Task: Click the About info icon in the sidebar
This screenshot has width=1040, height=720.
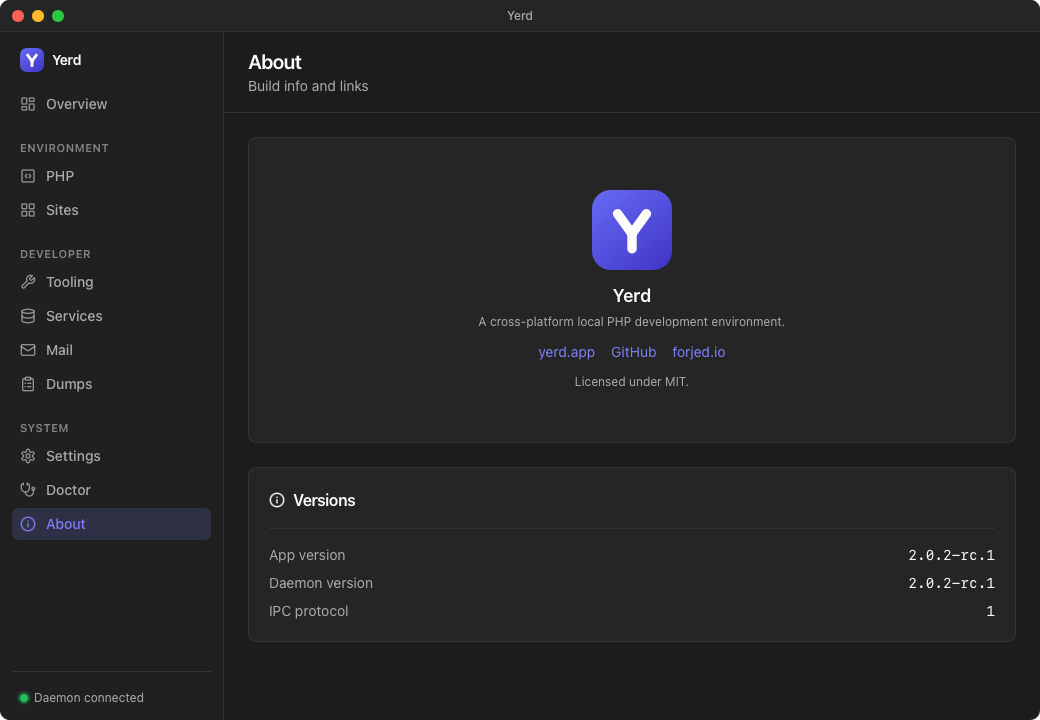Action: point(28,524)
